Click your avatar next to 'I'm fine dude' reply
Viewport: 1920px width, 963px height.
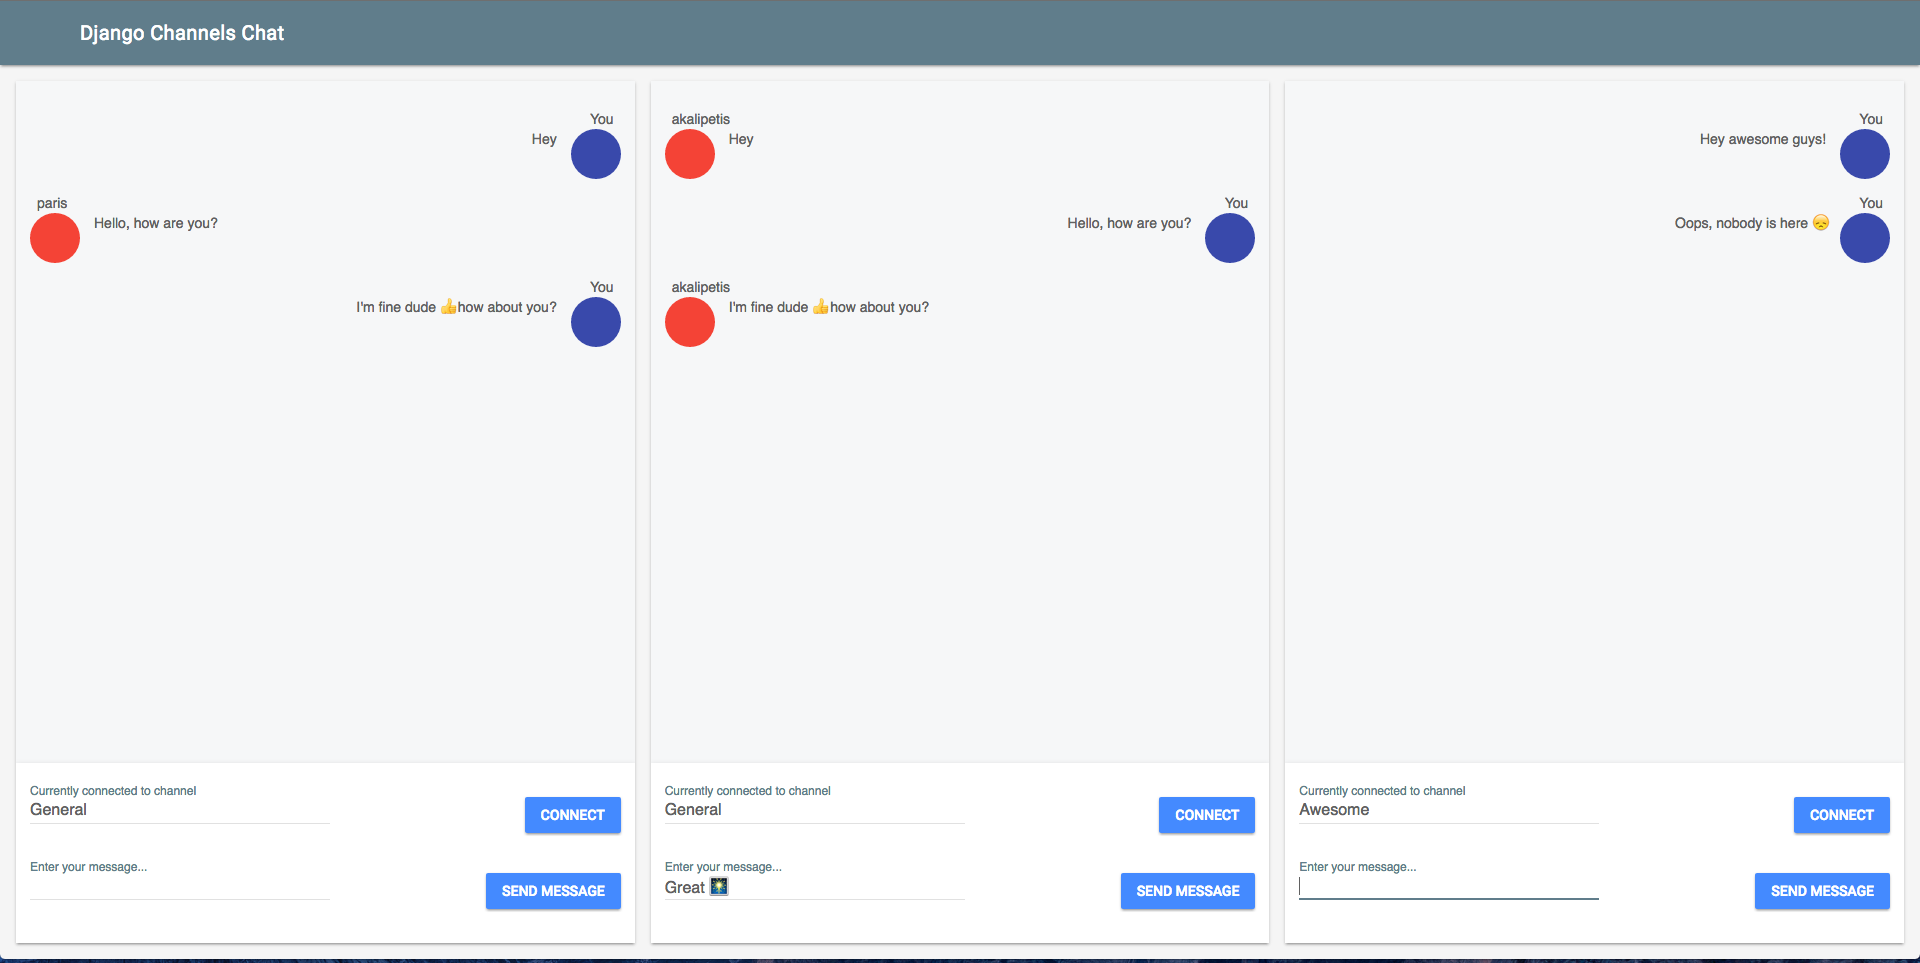click(595, 322)
